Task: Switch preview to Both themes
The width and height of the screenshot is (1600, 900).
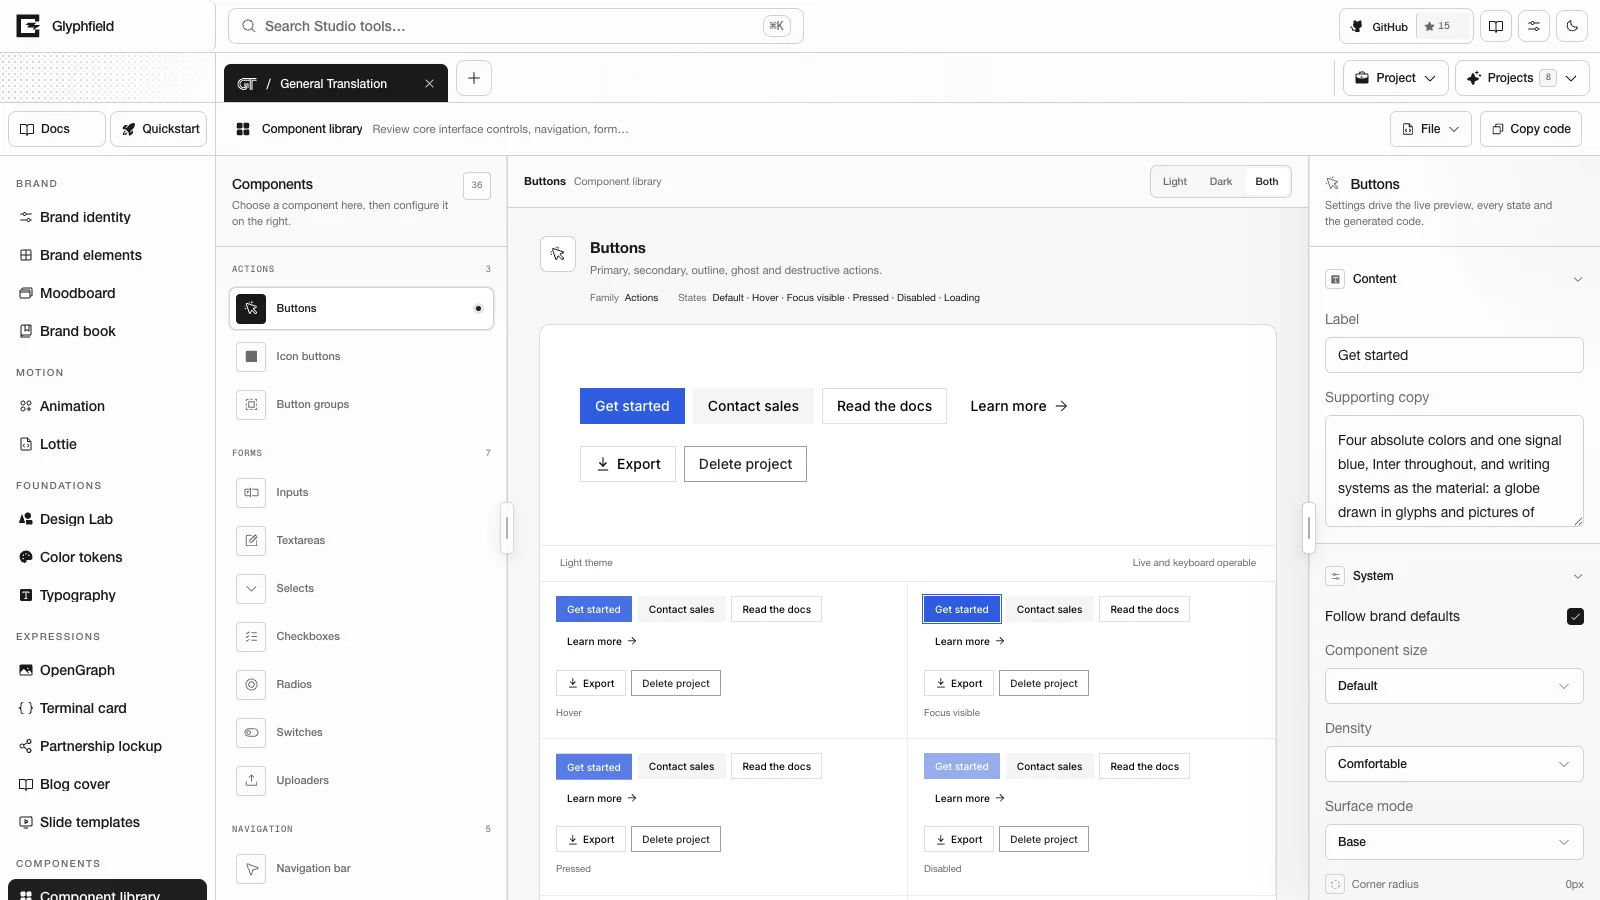Action: click(x=1266, y=181)
